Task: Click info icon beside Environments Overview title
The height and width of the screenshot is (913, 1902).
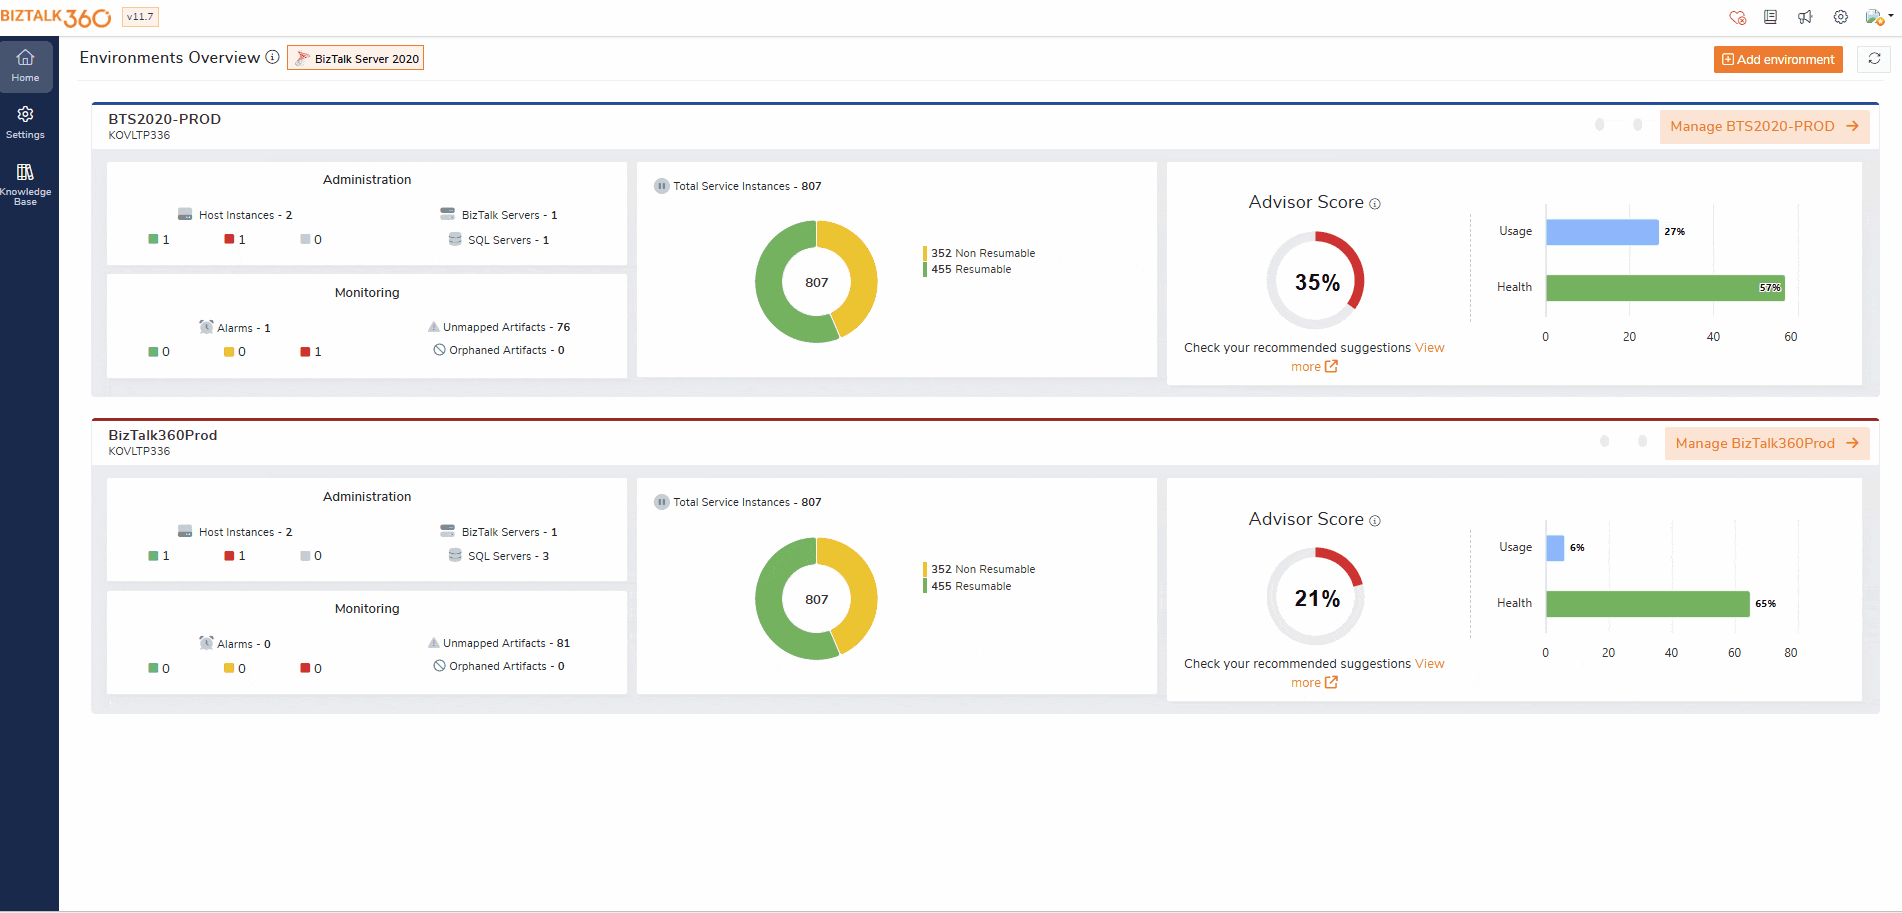Action: [x=272, y=58]
